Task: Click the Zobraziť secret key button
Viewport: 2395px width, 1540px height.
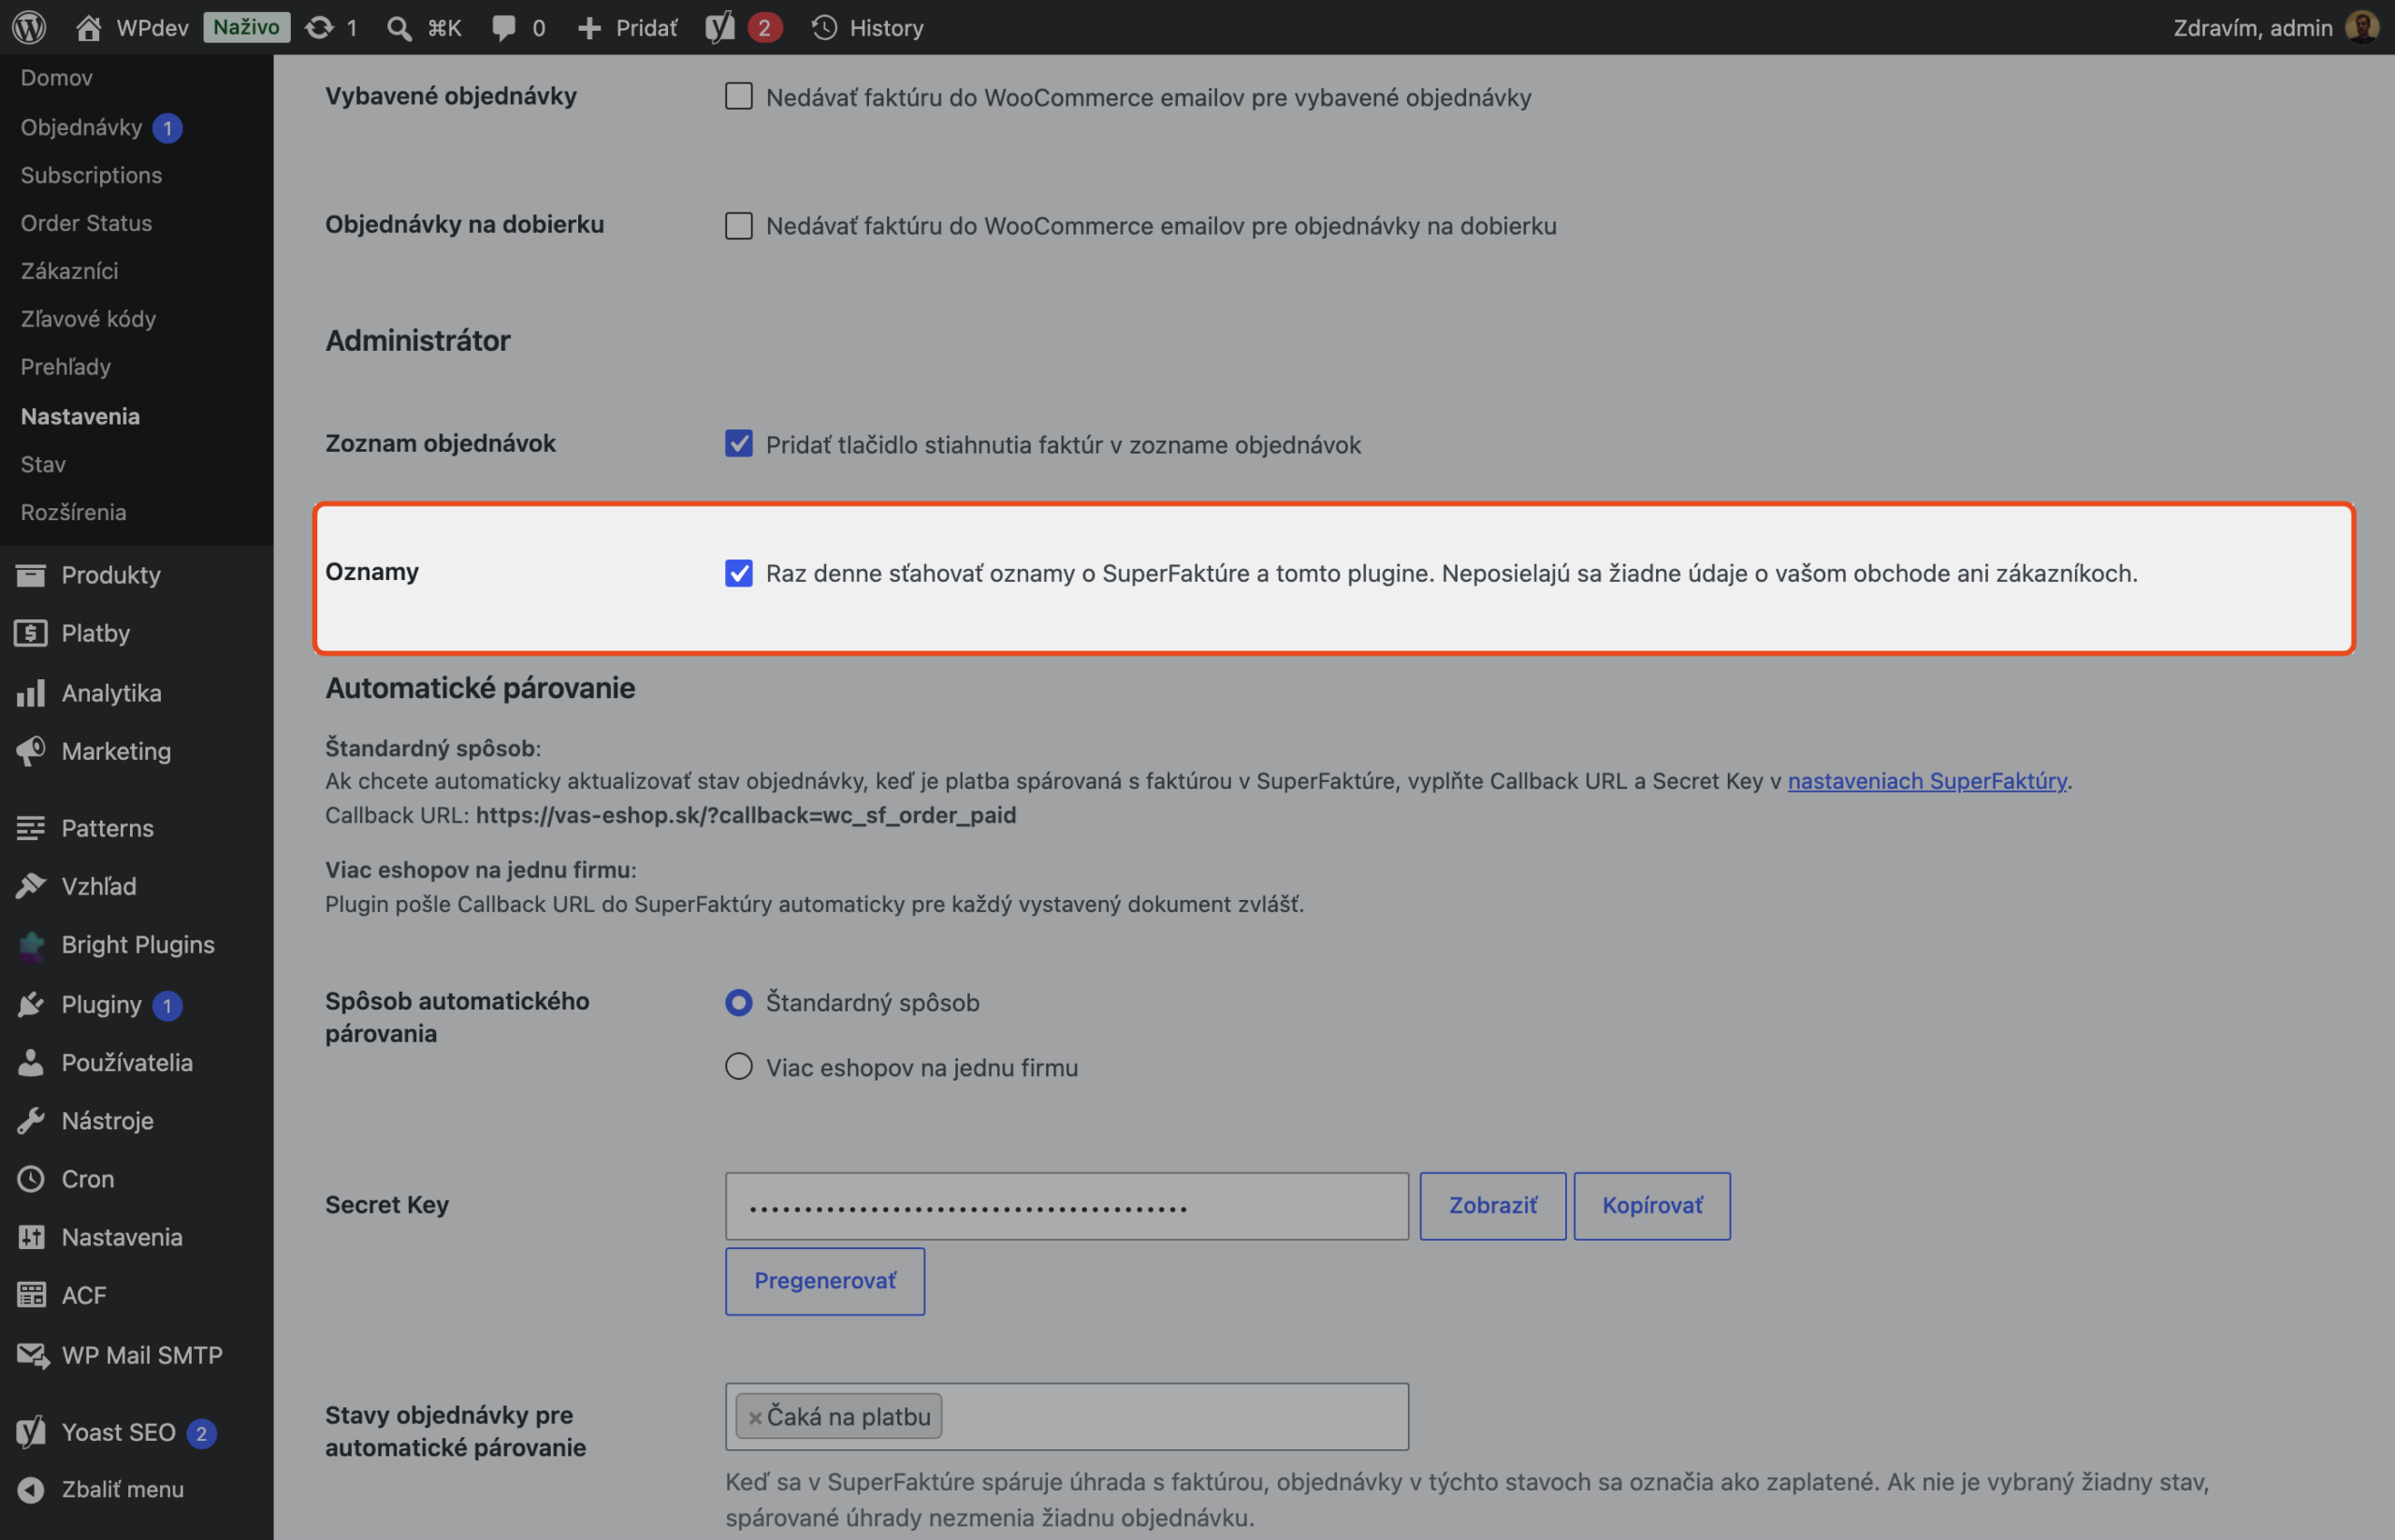Action: tap(1492, 1206)
